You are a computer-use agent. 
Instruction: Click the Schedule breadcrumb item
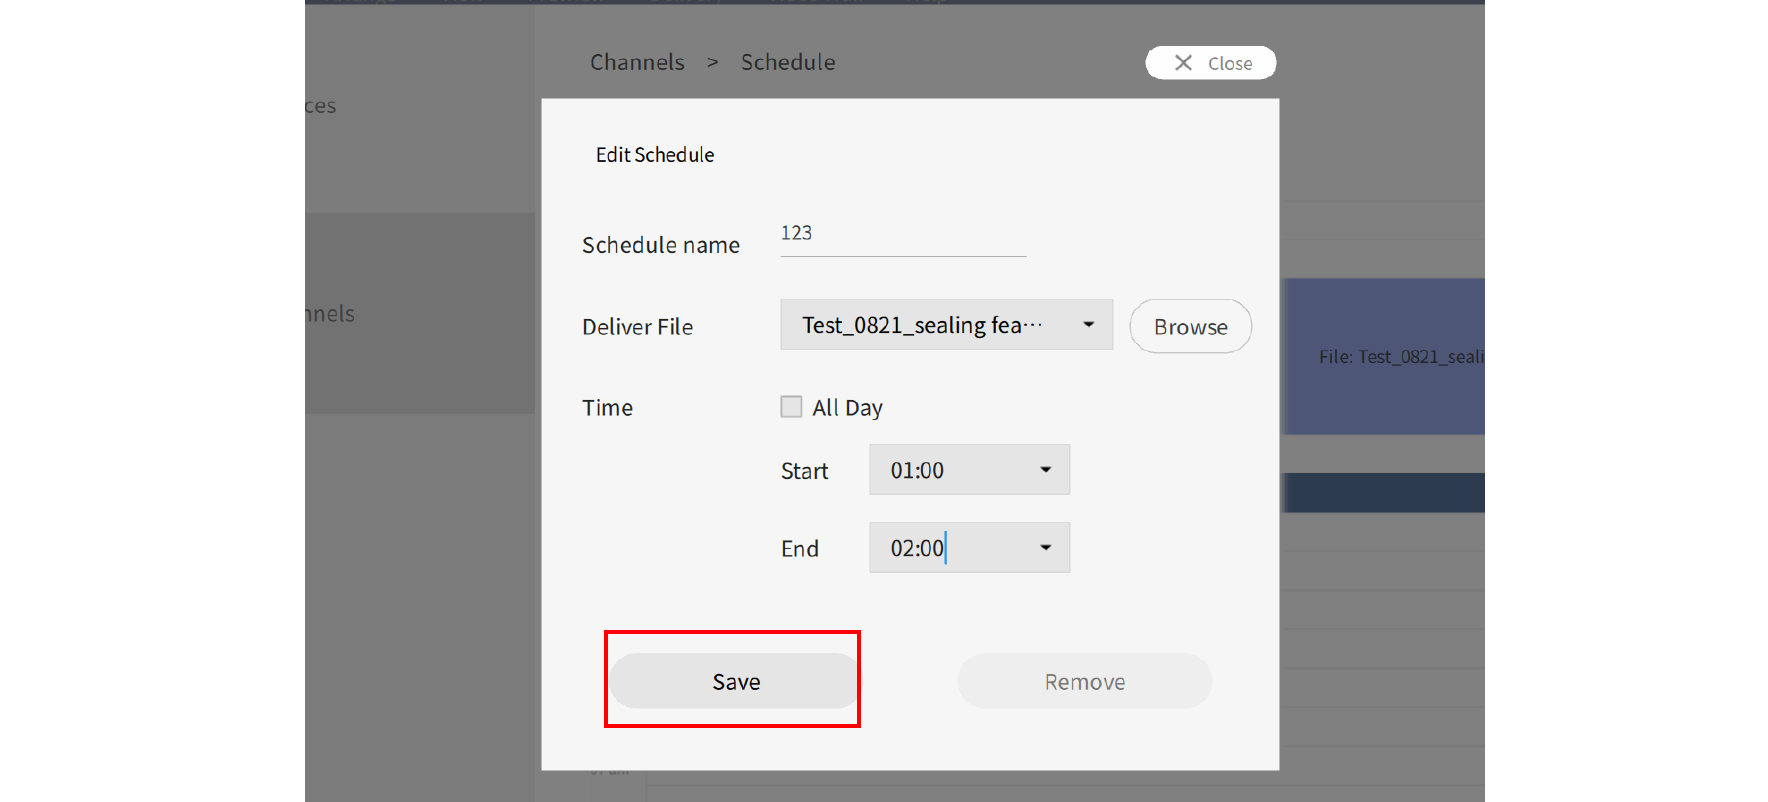tap(788, 62)
